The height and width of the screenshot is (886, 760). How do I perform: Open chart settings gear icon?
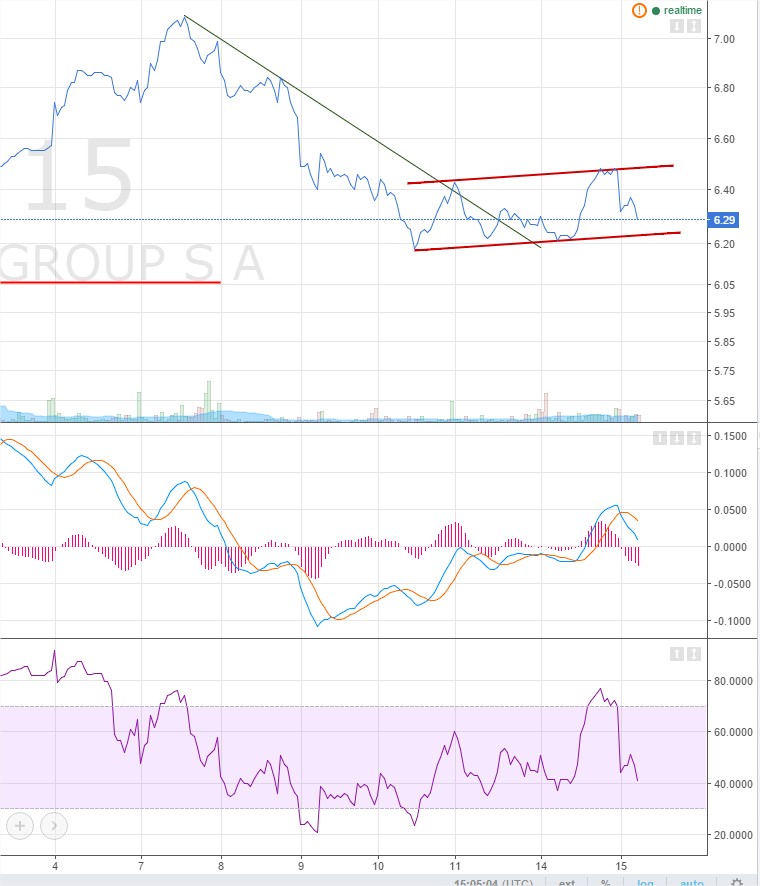[737, 882]
